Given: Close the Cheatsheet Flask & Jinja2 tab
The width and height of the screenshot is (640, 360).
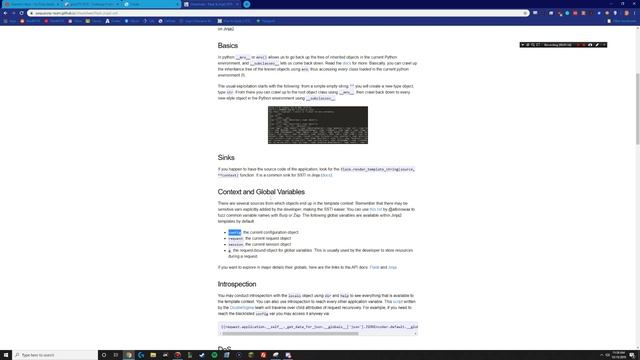Looking at the screenshot, I should 237,4.
